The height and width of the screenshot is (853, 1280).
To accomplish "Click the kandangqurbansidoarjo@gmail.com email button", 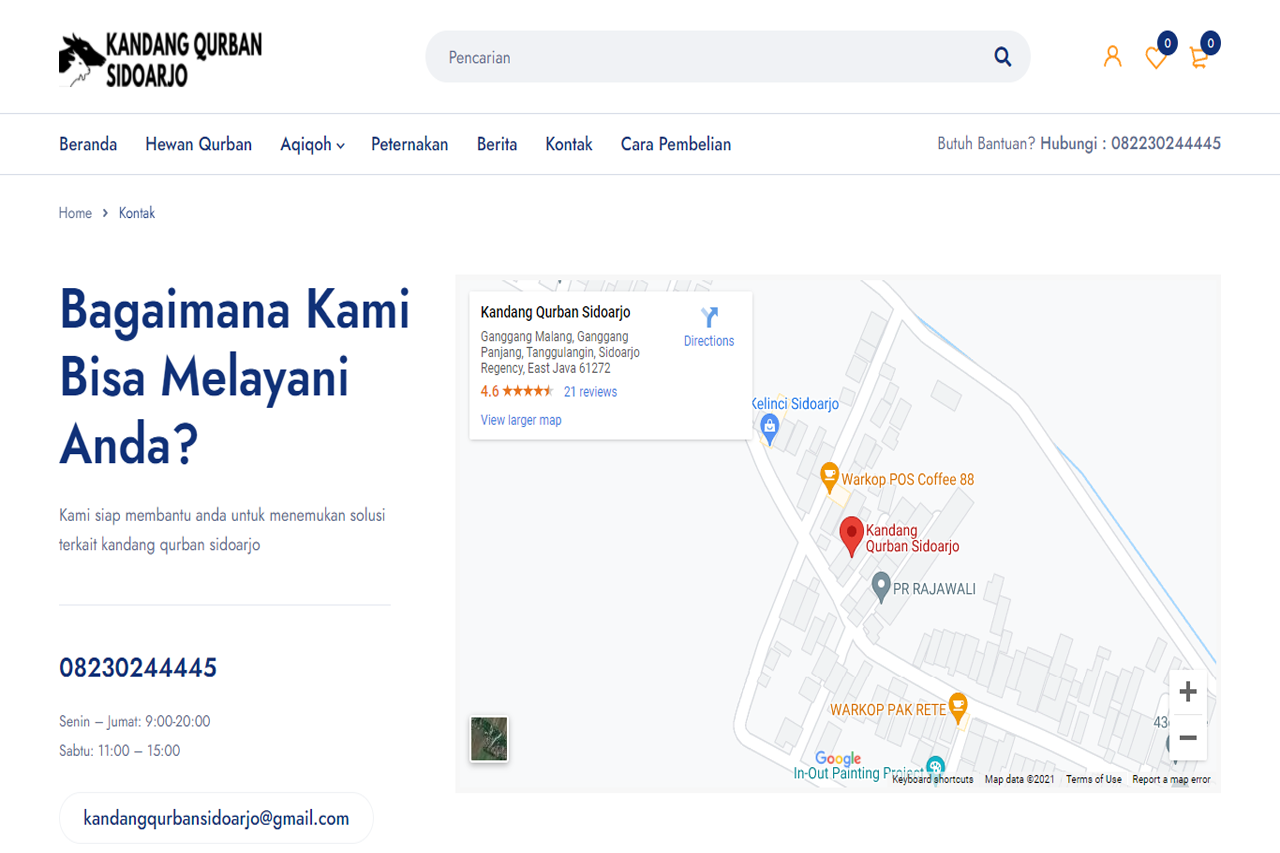I will click(x=216, y=818).
